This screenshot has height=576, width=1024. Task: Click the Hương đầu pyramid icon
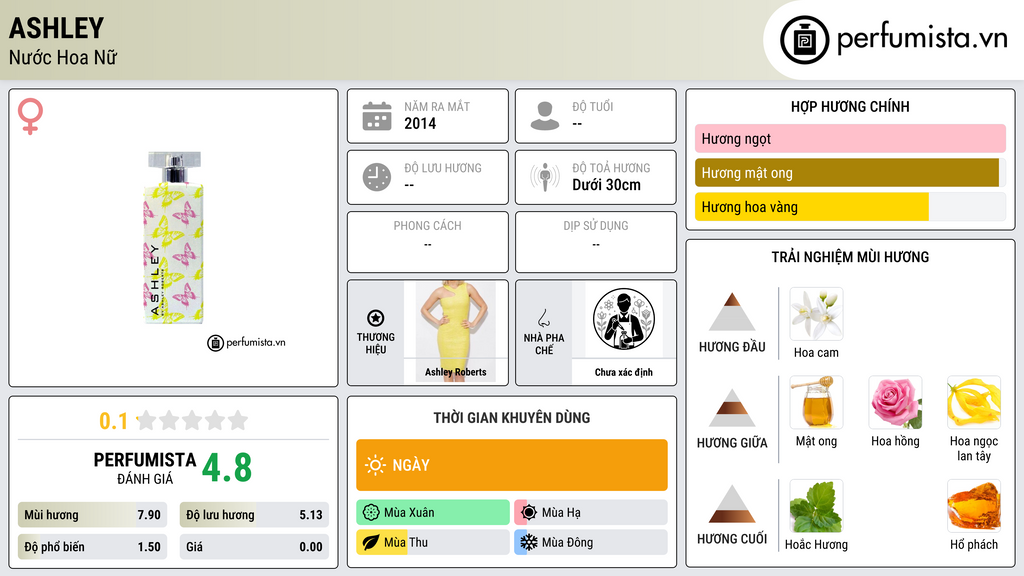[732, 312]
